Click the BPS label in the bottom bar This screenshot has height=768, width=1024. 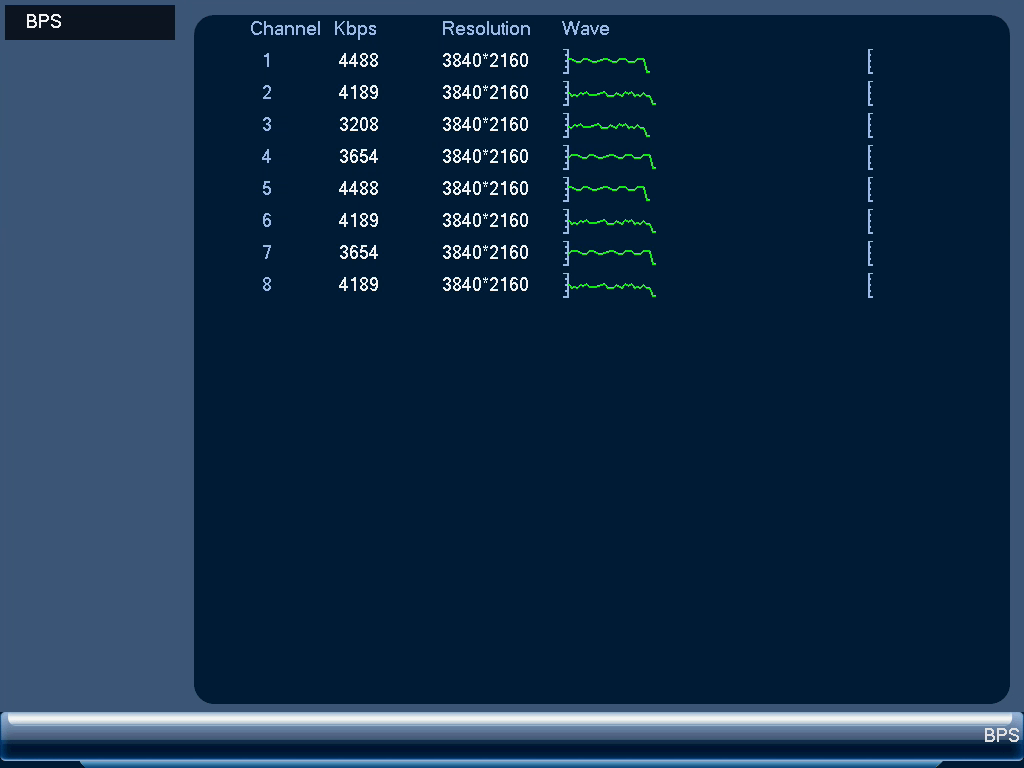coord(1001,735)
